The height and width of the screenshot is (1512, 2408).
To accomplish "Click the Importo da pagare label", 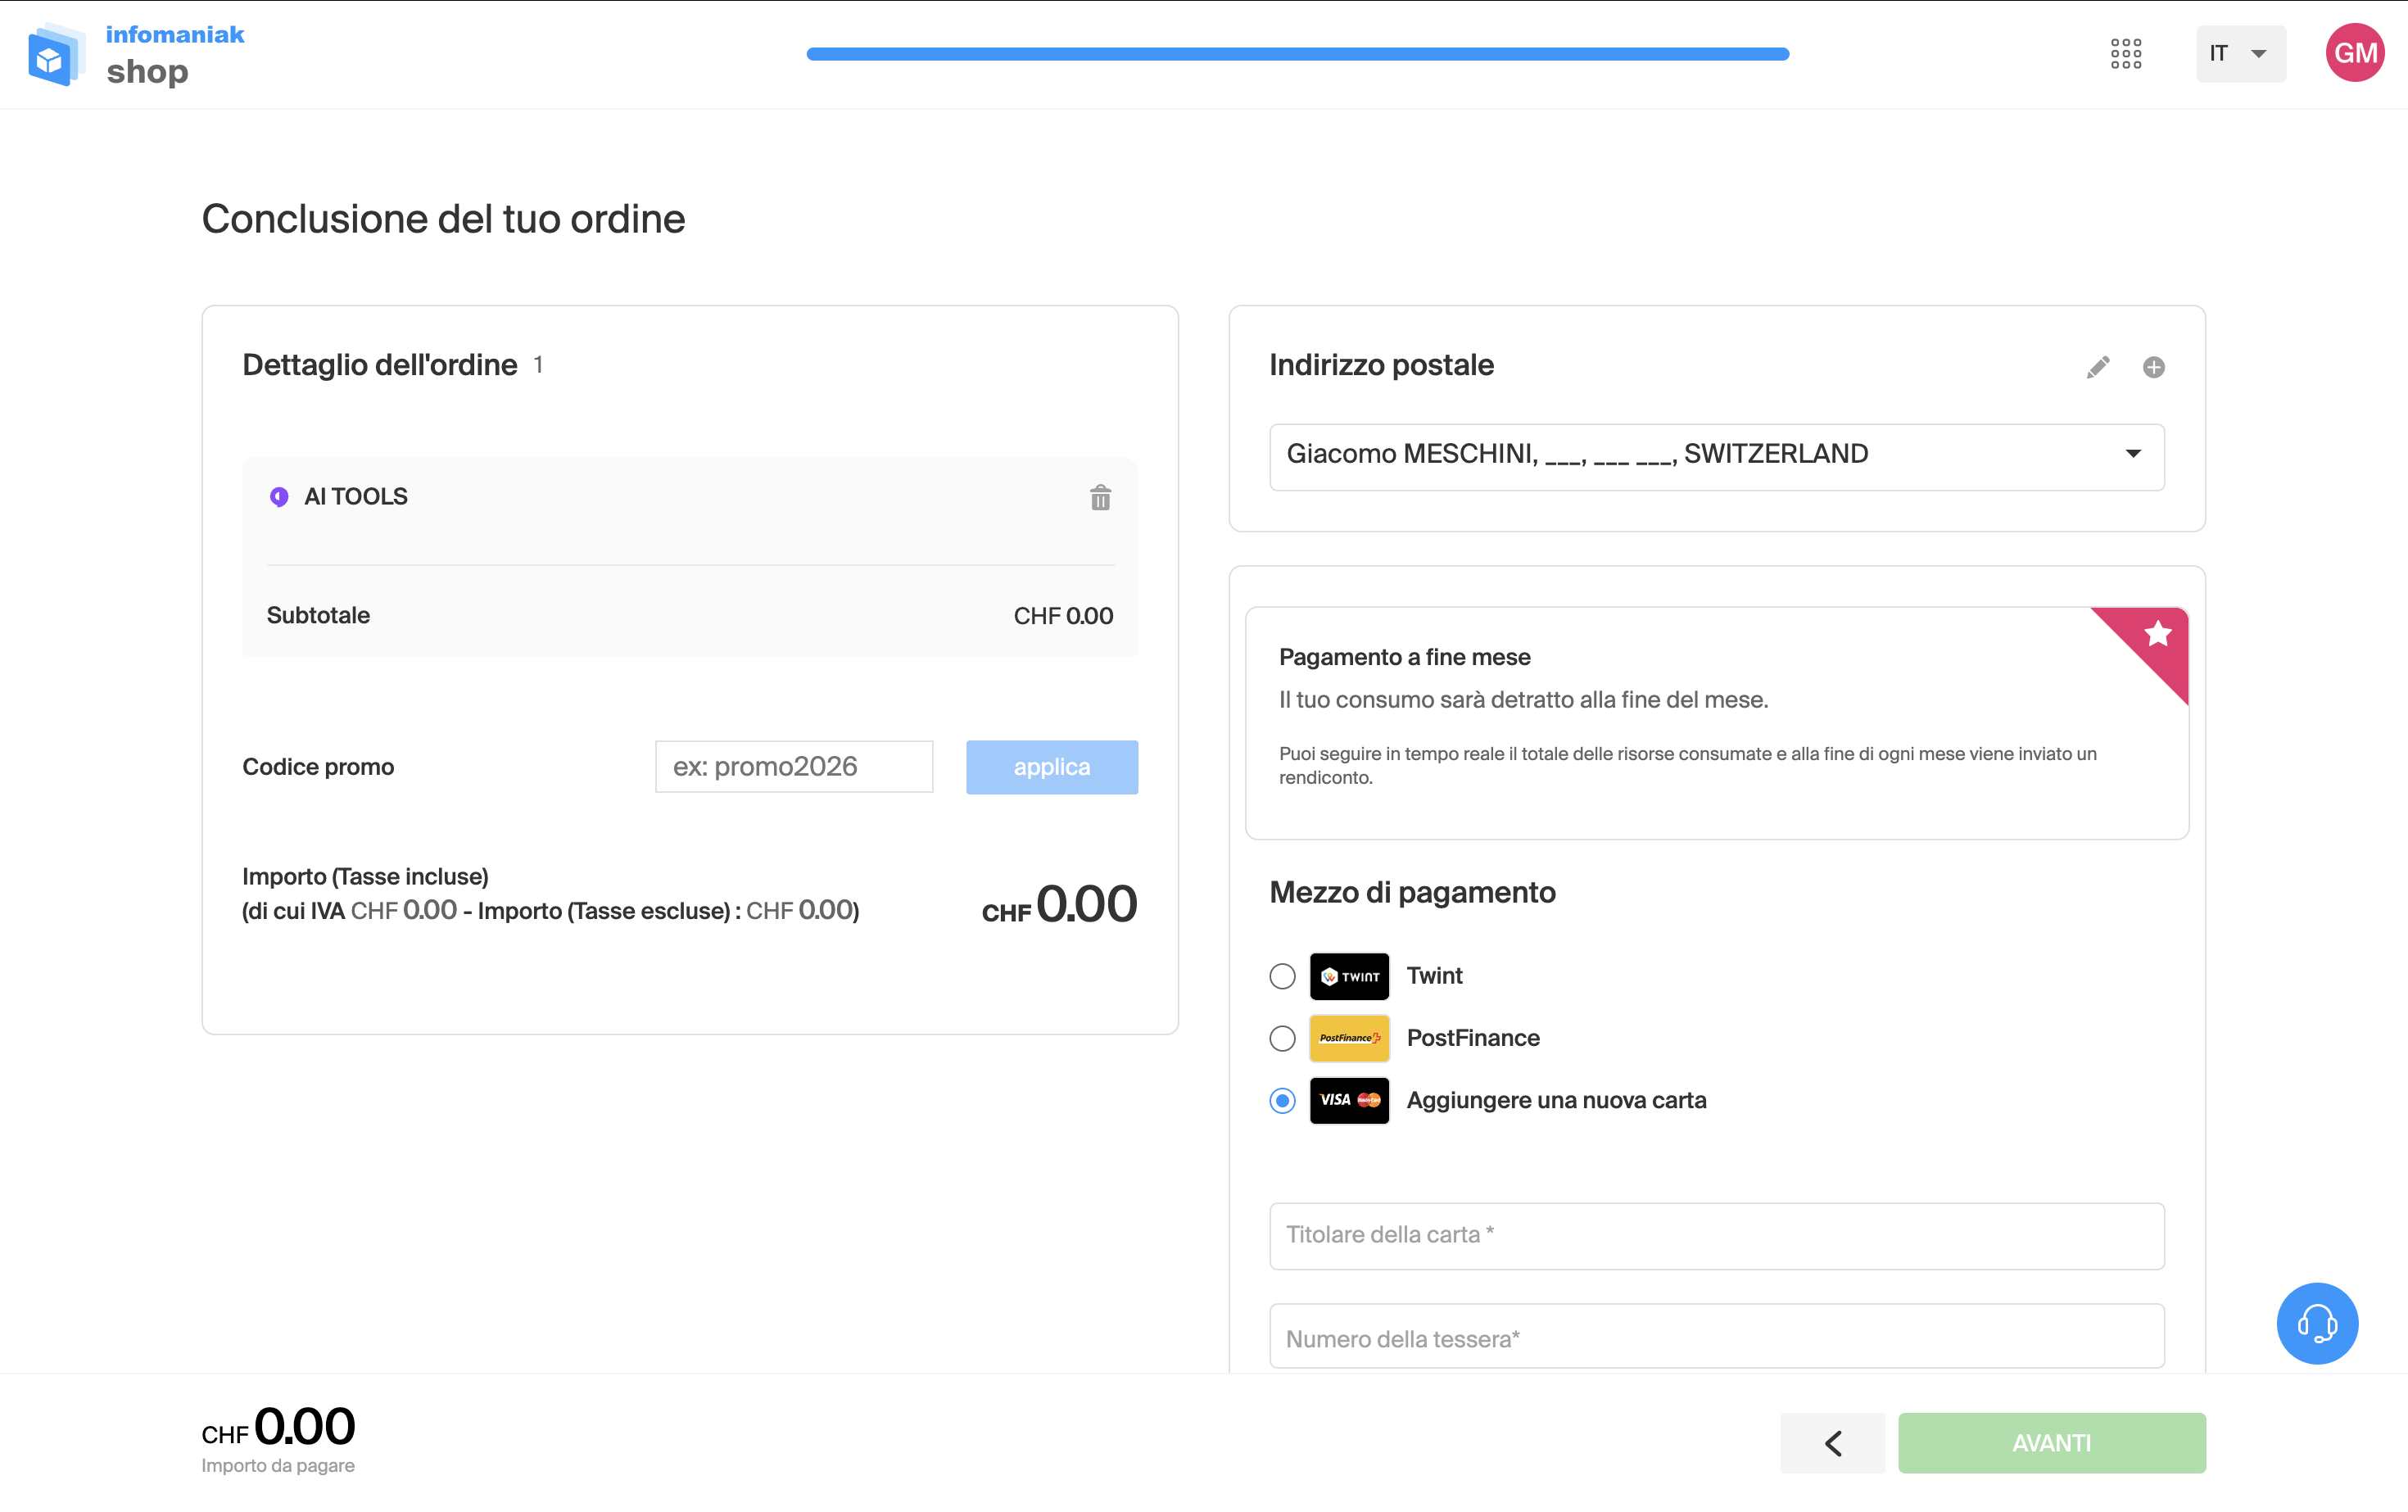I will click(278, 1466).
